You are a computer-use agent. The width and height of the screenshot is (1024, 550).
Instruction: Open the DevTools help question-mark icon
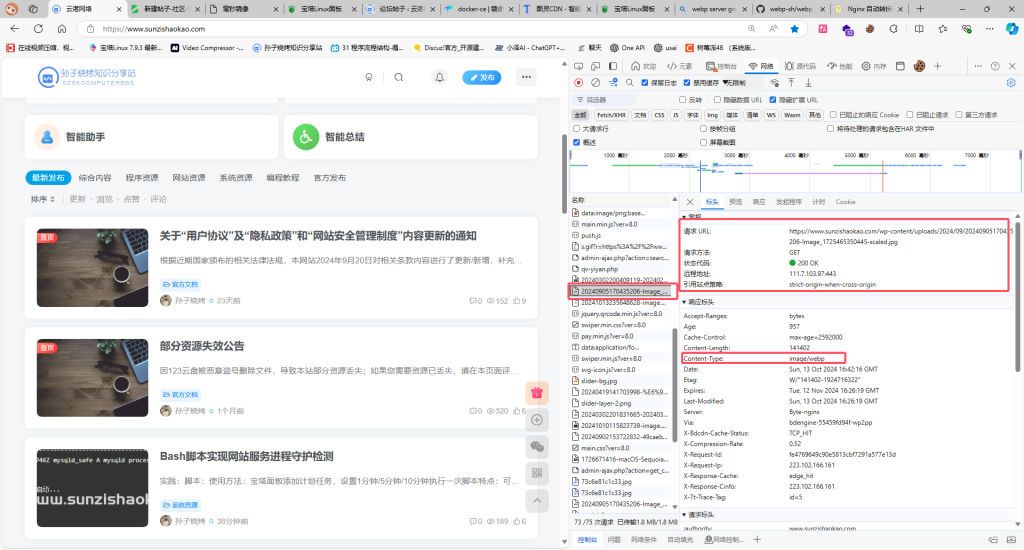click(995, 66)
